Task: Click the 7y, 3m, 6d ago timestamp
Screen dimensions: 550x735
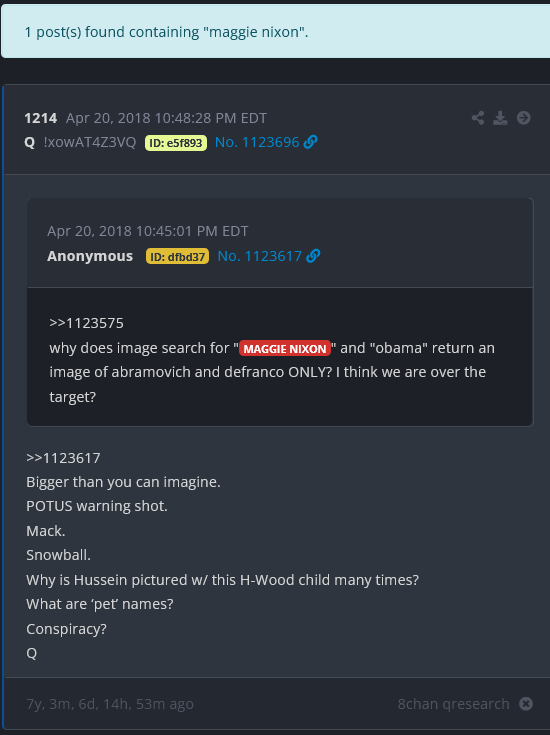Action: point(110,704)
